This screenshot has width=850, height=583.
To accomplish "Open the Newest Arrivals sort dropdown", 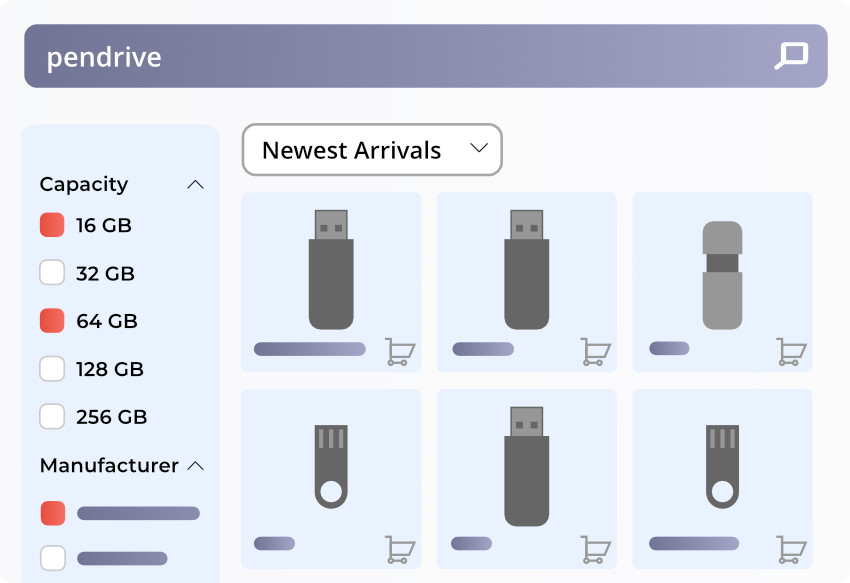I will (x=372, y=150).
